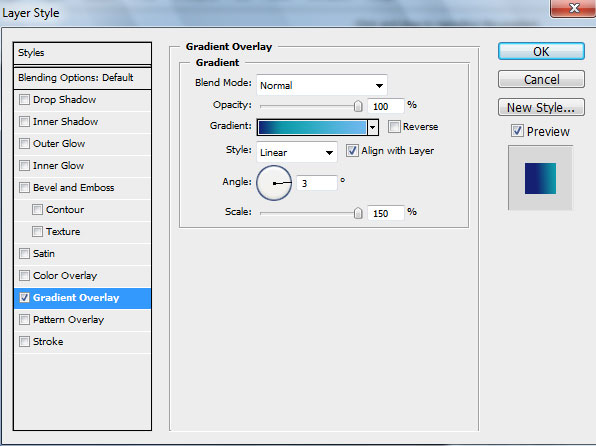Open the gradient picker arrow

pos(373,127)
